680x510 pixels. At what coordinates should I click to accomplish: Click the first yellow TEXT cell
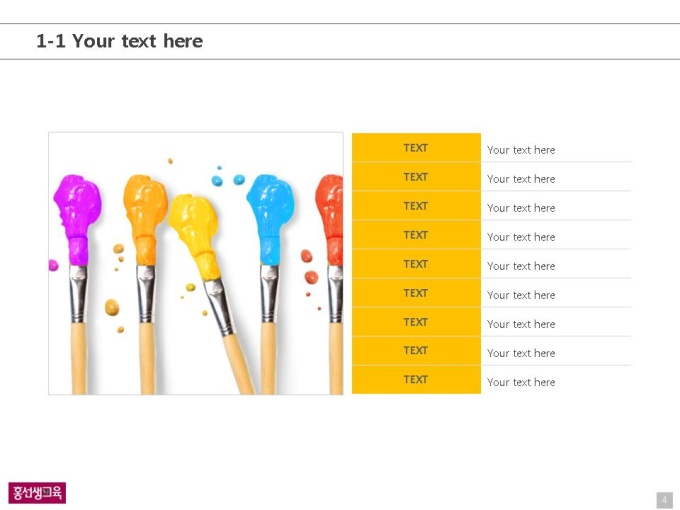[x=416, y=147]
